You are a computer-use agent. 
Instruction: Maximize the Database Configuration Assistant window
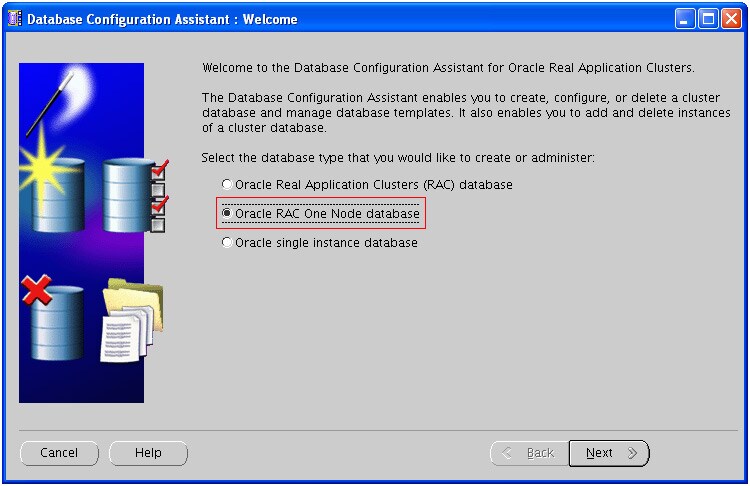tap(708, 19)
